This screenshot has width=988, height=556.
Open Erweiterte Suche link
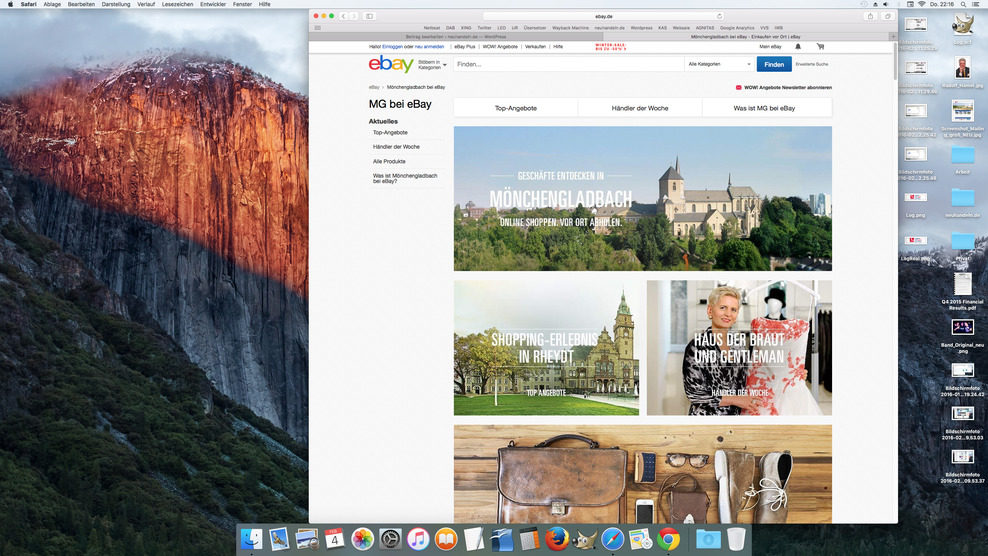pos(812,64)
